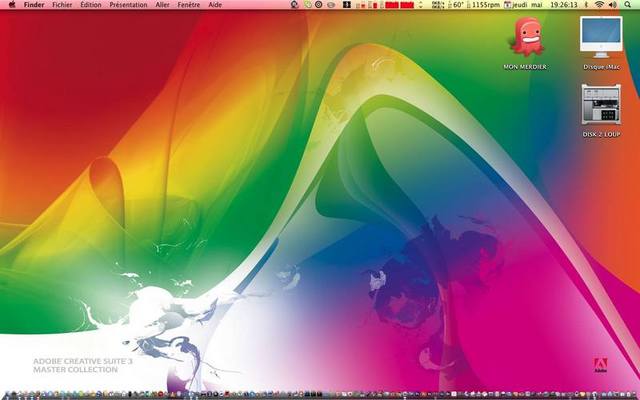Open the Aller menu
Viewport: 640px width, 400px height.
tap(162, 5)
